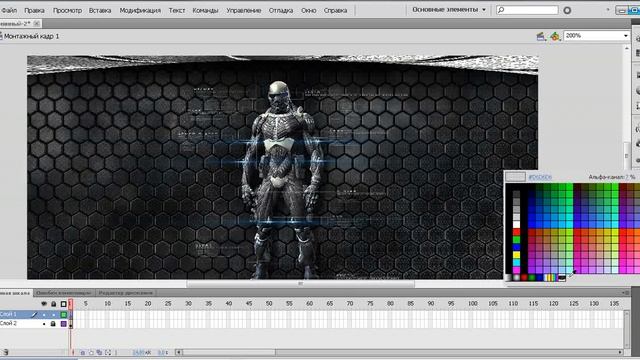Open the Окно menu
The image size is (640, 360).
[309, 10]
